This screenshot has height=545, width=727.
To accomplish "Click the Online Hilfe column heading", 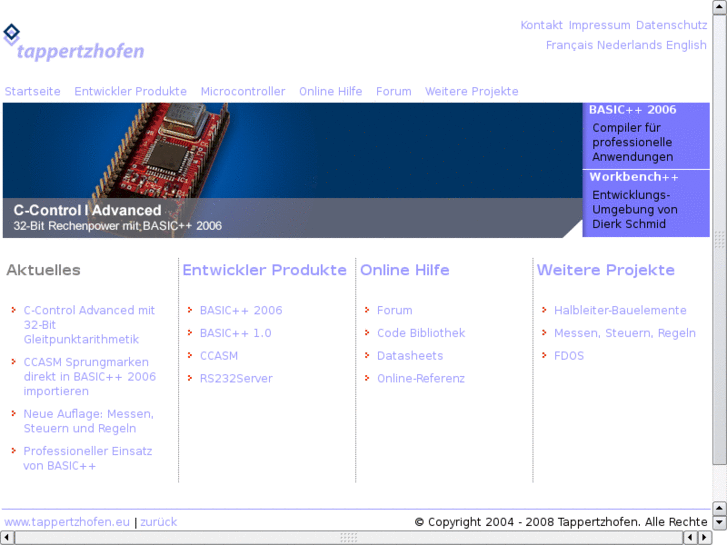I will [x=404, y=270].
